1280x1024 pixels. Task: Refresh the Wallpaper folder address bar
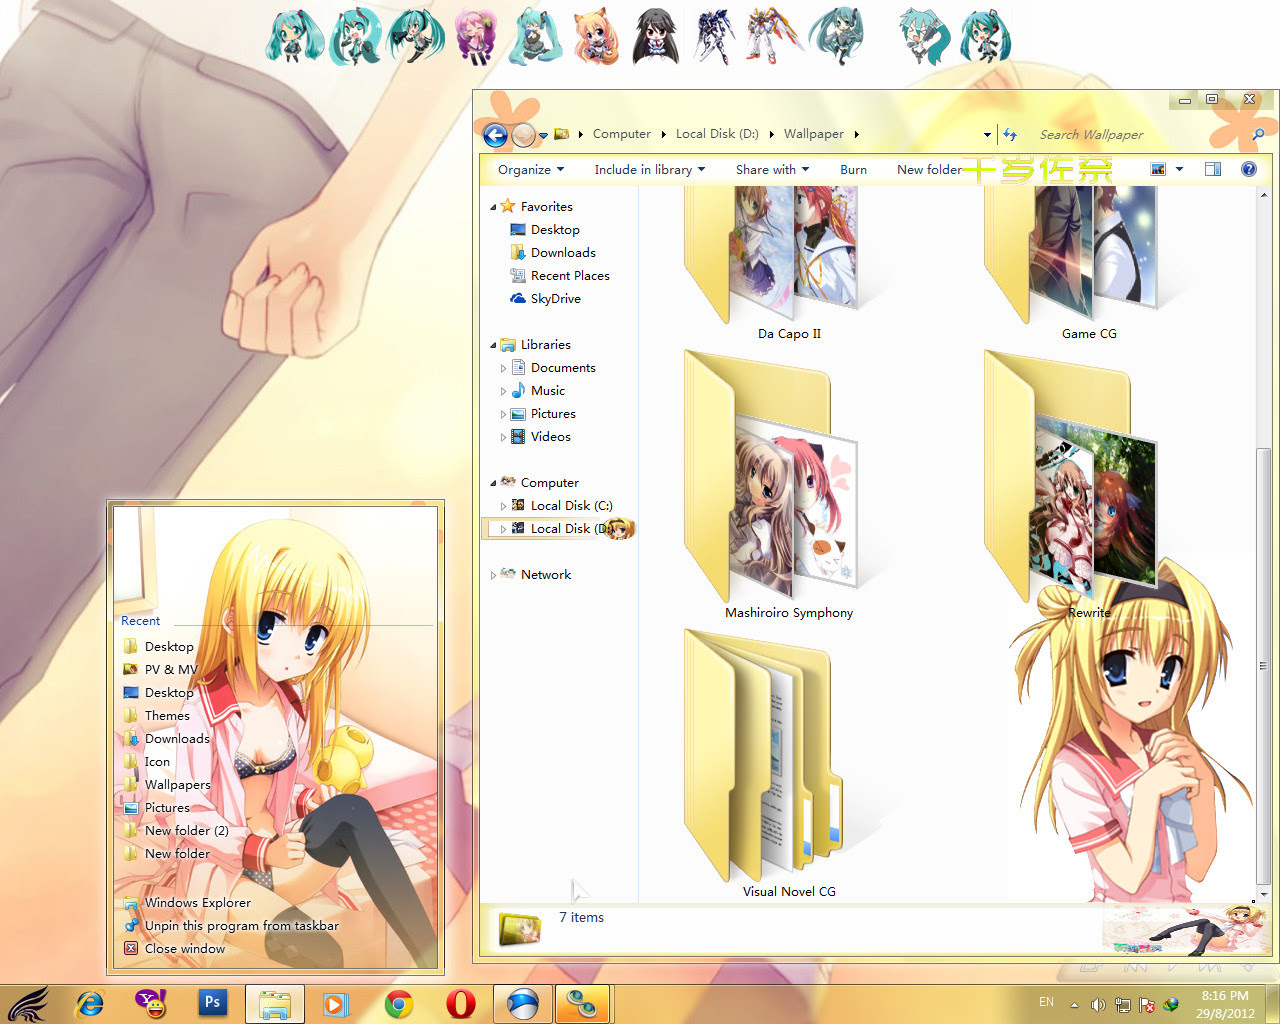pos(1010,134)
